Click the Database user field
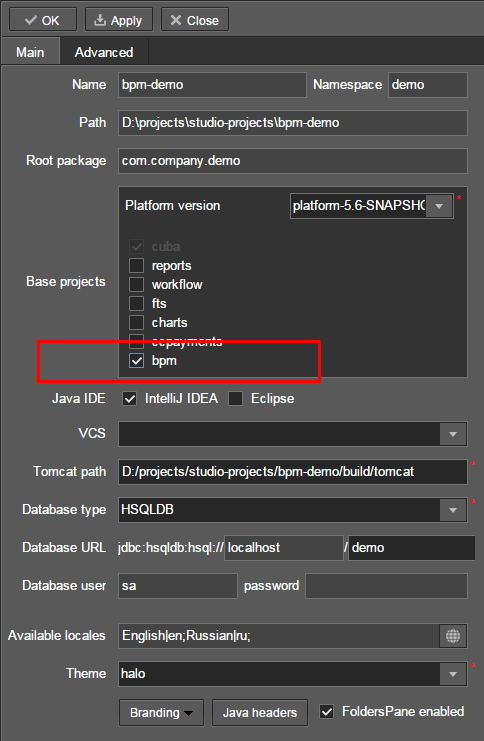 click(x=178, y=586)
